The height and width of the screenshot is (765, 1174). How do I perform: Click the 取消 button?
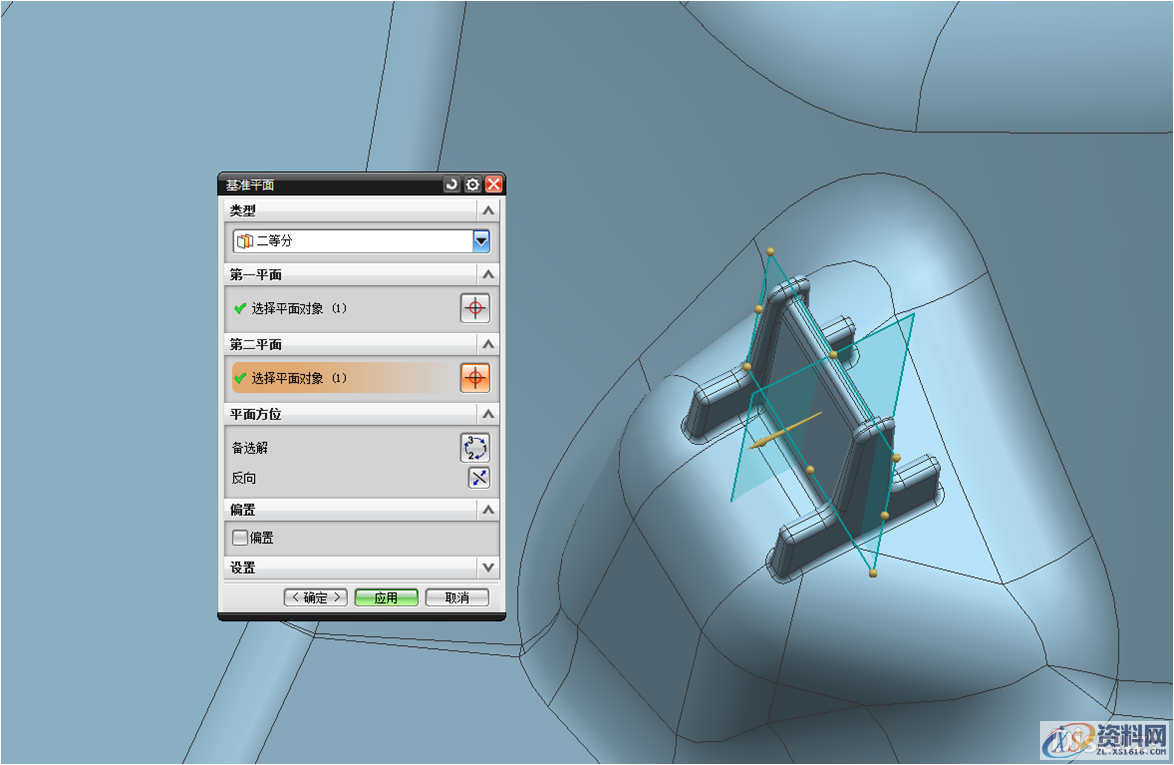coord(457,598)
